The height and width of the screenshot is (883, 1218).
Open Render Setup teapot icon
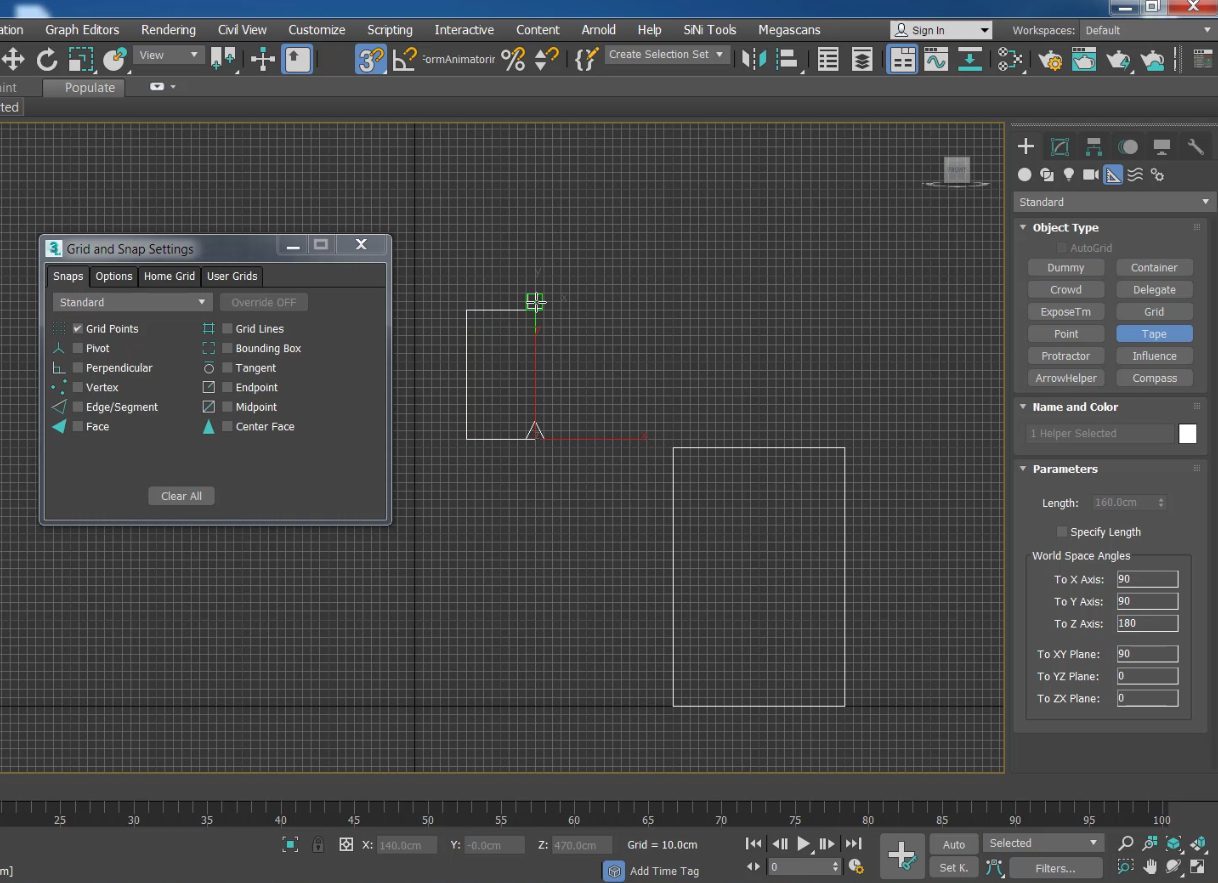point(1050,60)
